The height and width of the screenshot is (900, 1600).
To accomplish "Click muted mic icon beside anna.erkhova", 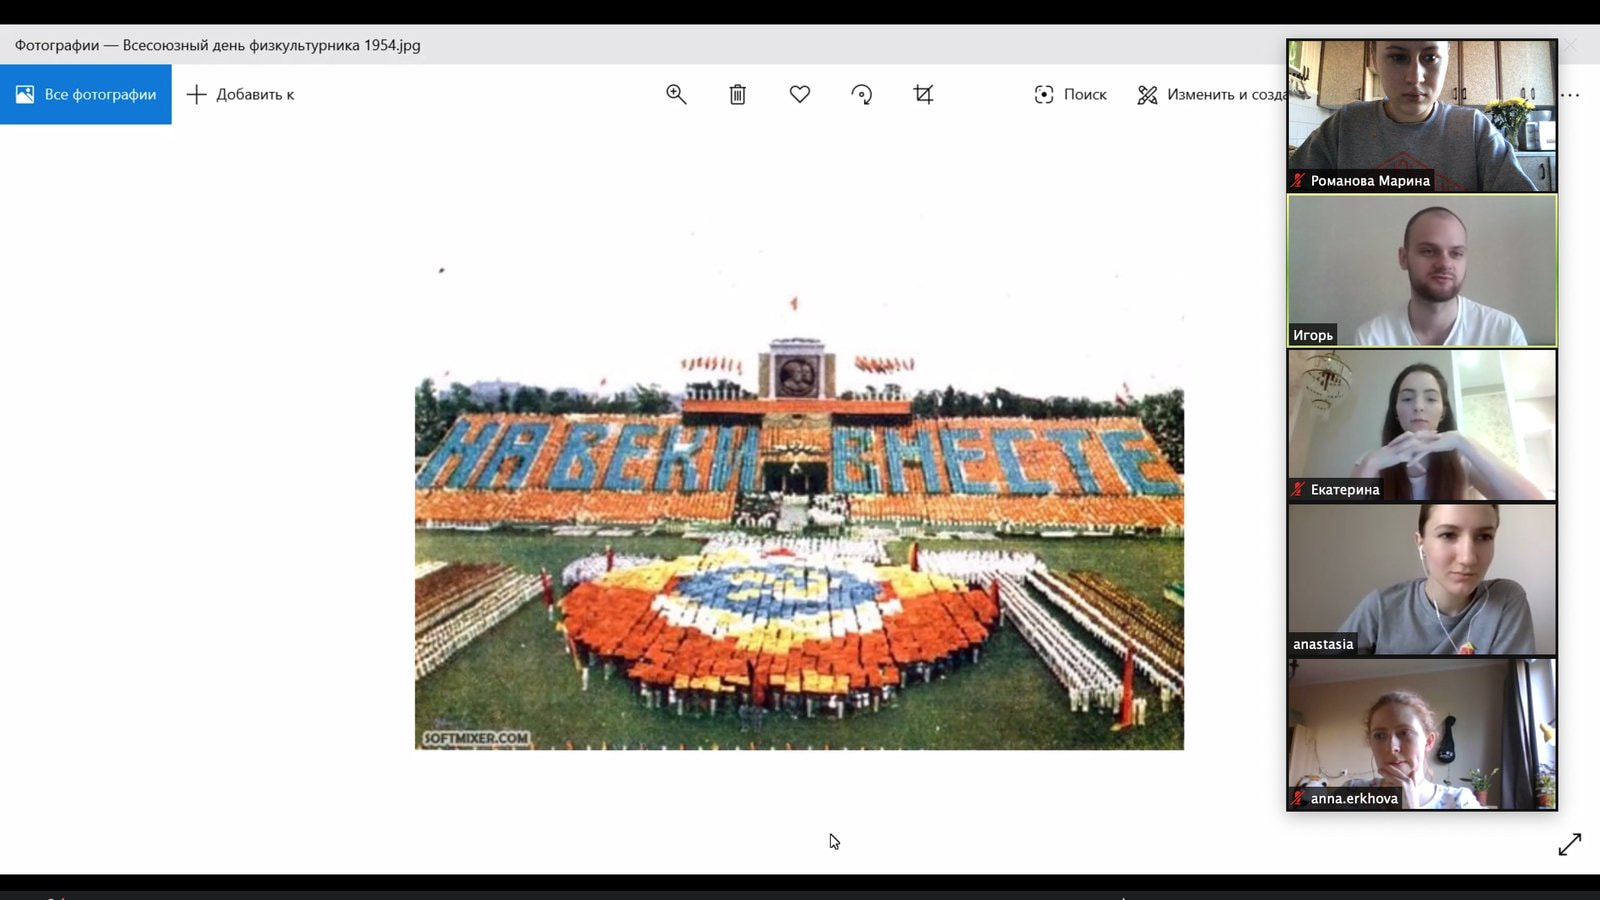I will point(1298,798).
